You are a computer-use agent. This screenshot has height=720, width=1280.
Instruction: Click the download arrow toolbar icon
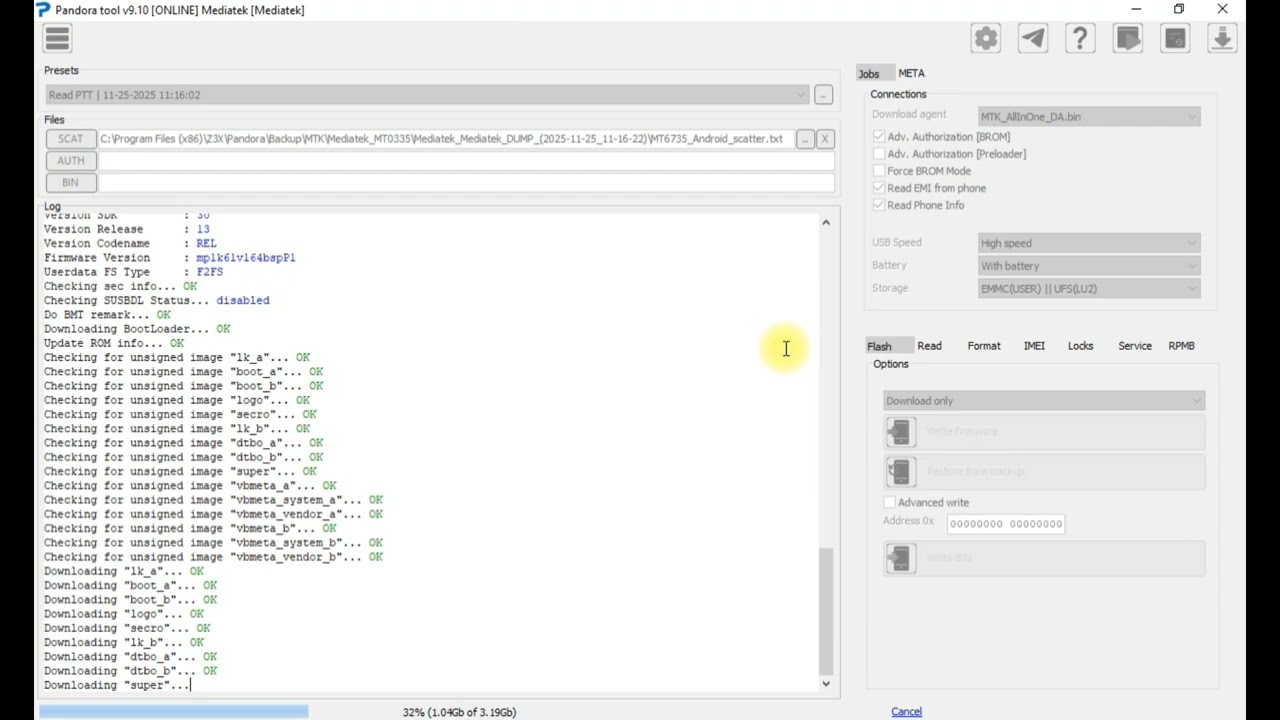click(x=1222, y=38)
